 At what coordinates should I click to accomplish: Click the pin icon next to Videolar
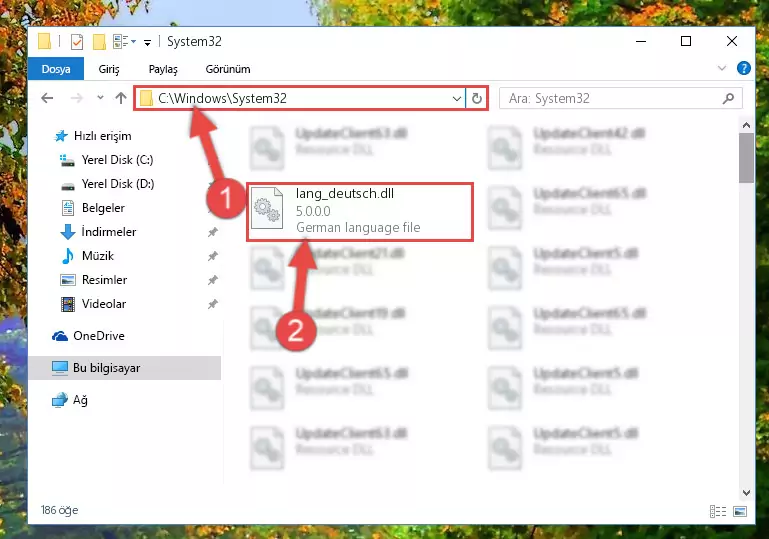coord(212,304)
